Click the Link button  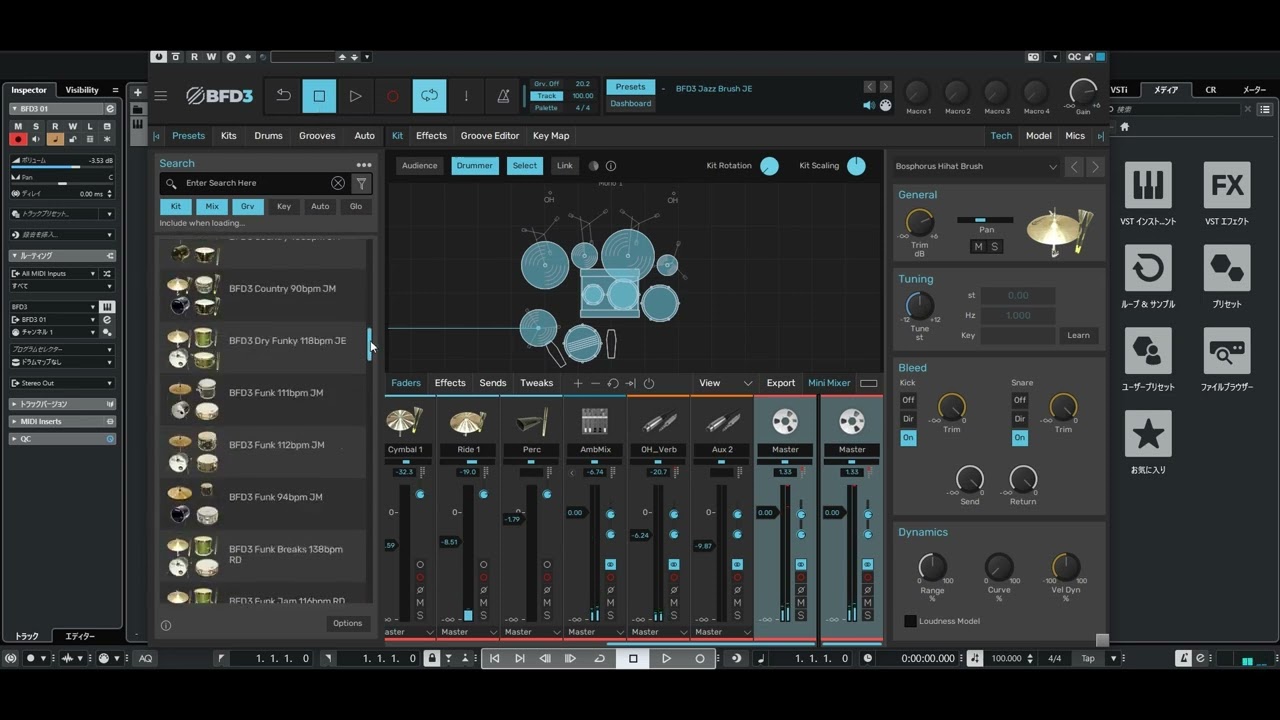(x=565, y=166)
